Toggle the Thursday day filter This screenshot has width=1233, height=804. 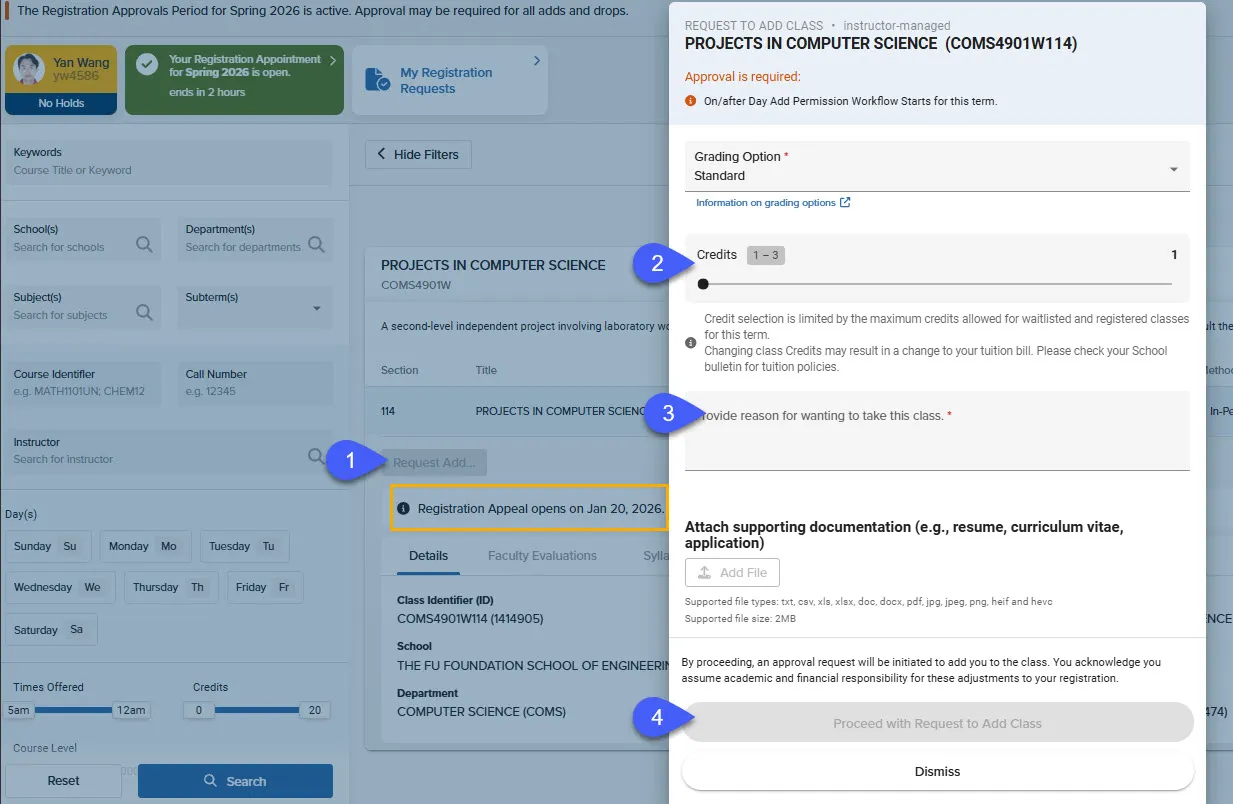[171, 588]
